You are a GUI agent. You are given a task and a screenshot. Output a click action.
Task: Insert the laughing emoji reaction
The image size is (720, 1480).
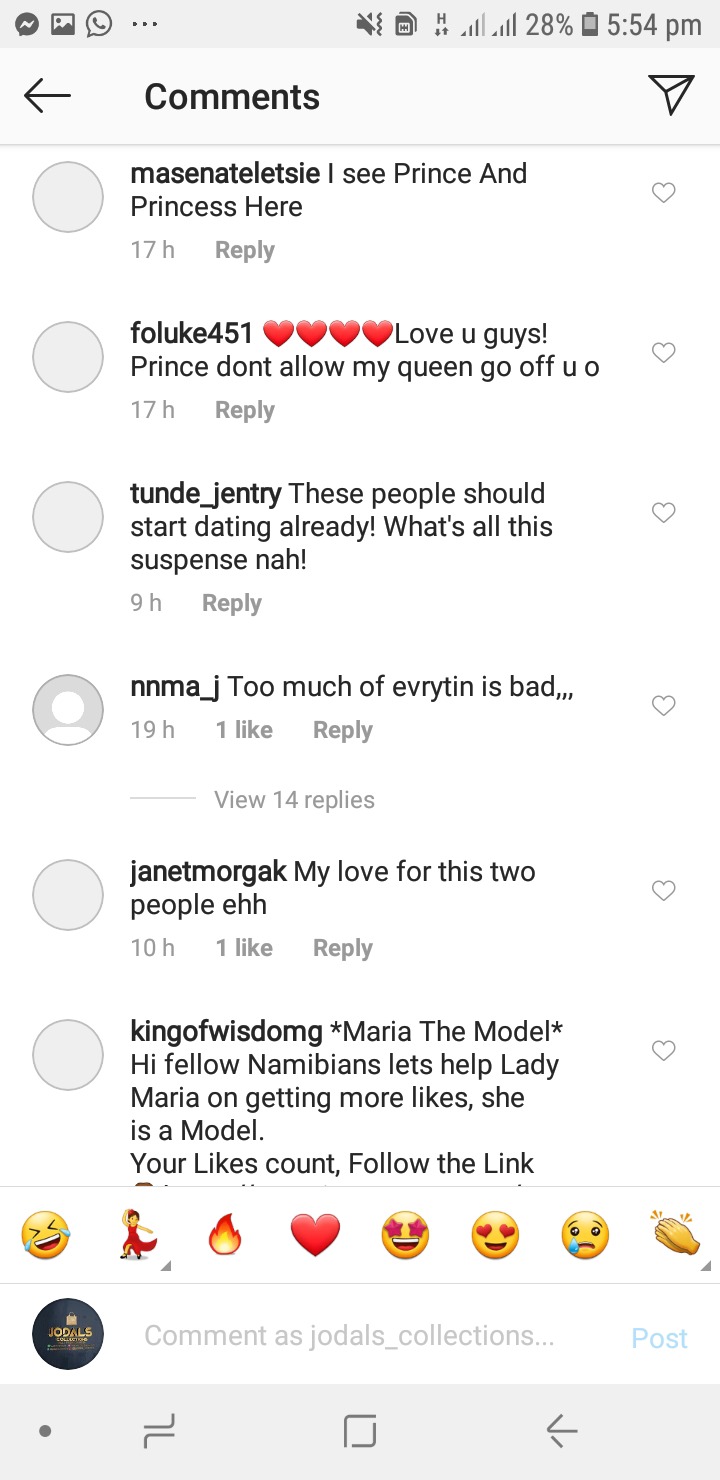45,1236
